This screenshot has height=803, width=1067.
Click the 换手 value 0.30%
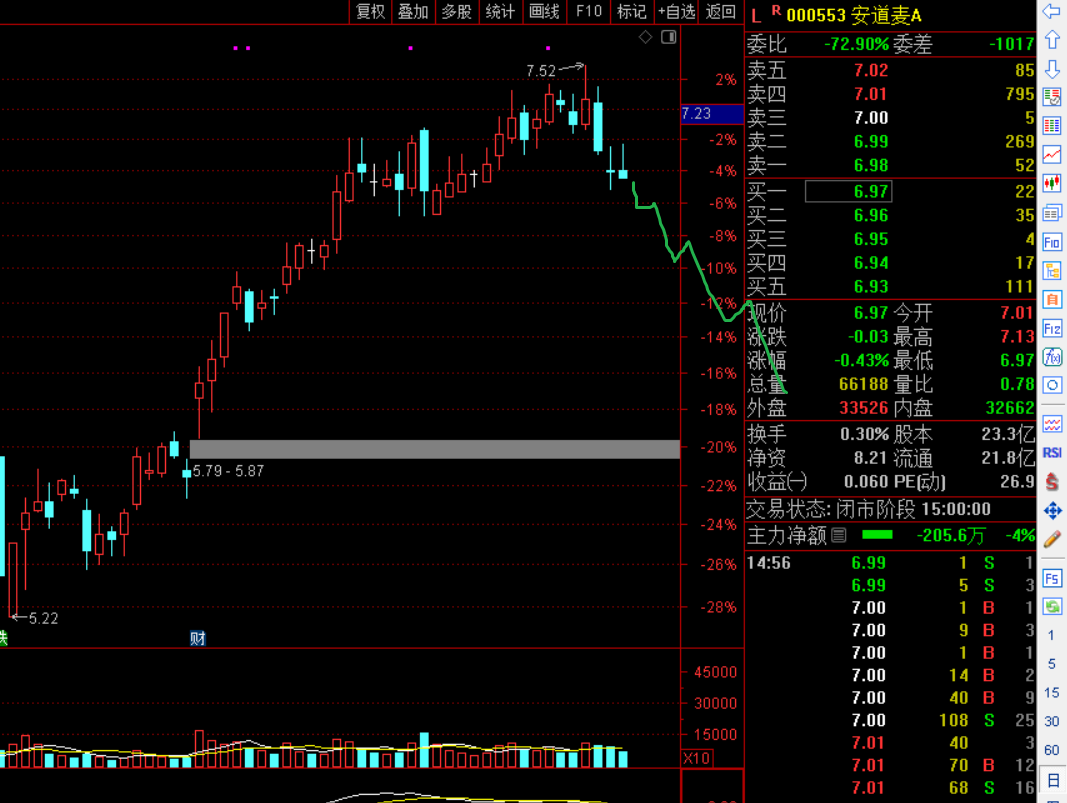point(864,434)
